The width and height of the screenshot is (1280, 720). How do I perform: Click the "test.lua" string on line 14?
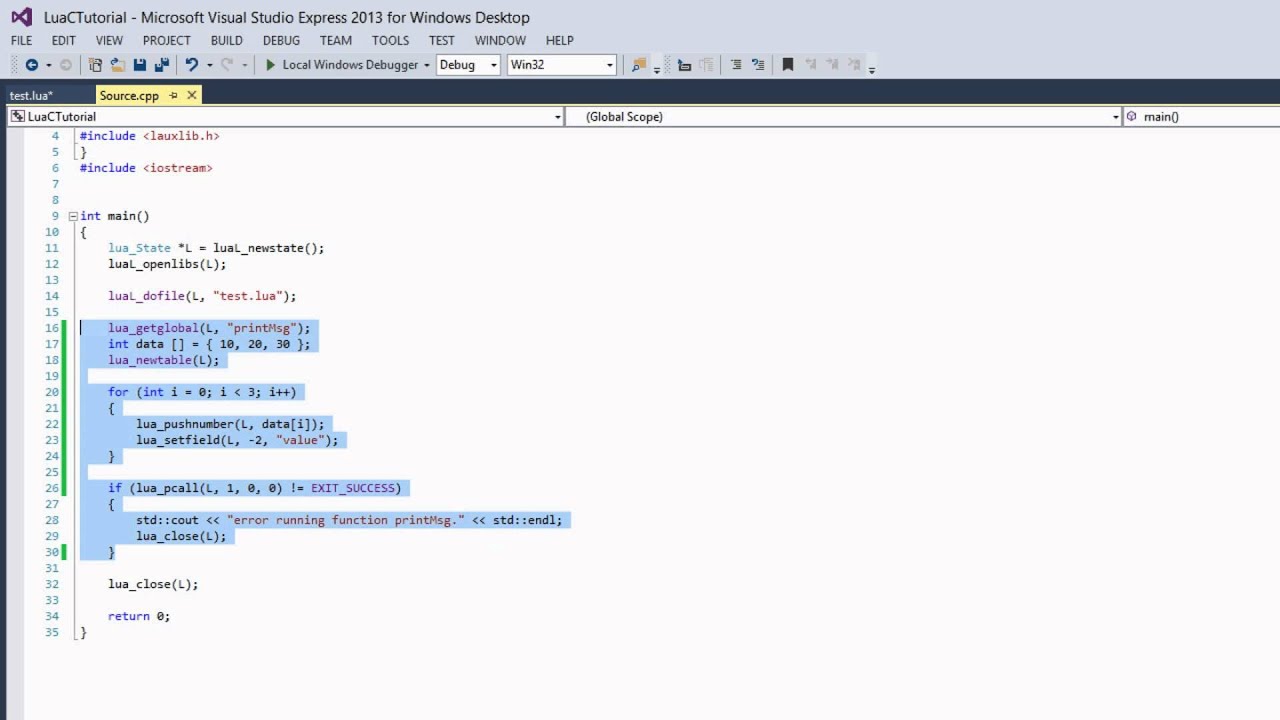[248, 296]
